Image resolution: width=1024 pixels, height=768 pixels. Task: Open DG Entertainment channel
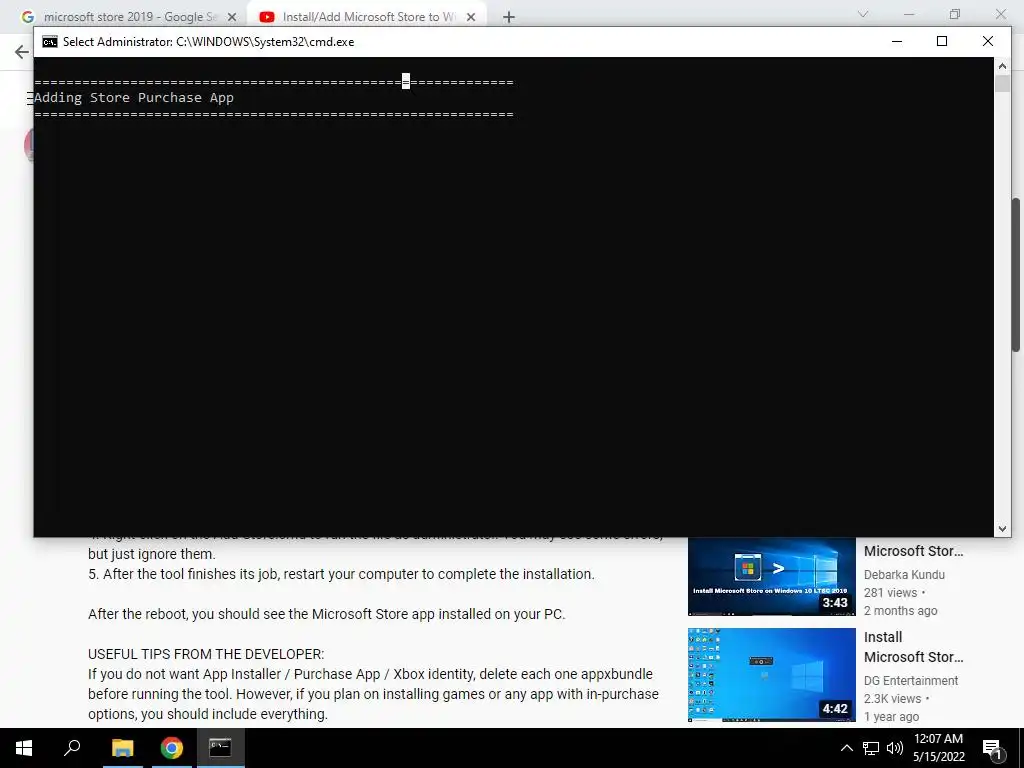[910, 680]
